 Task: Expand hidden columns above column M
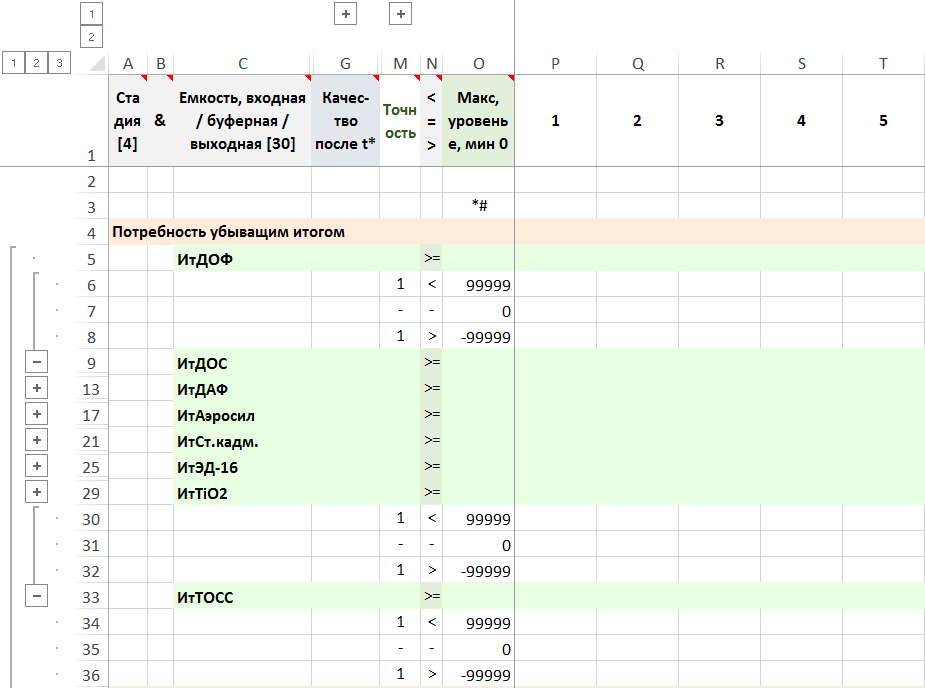click(400, 14)
